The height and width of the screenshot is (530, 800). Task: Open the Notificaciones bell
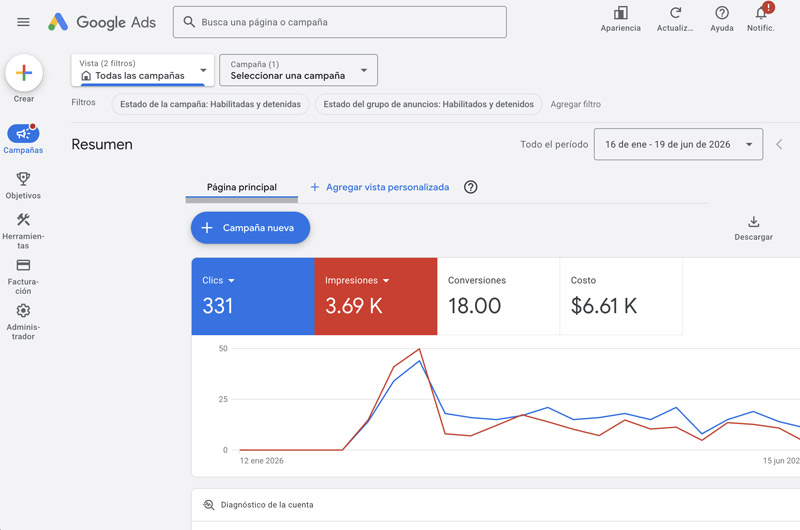761,19
